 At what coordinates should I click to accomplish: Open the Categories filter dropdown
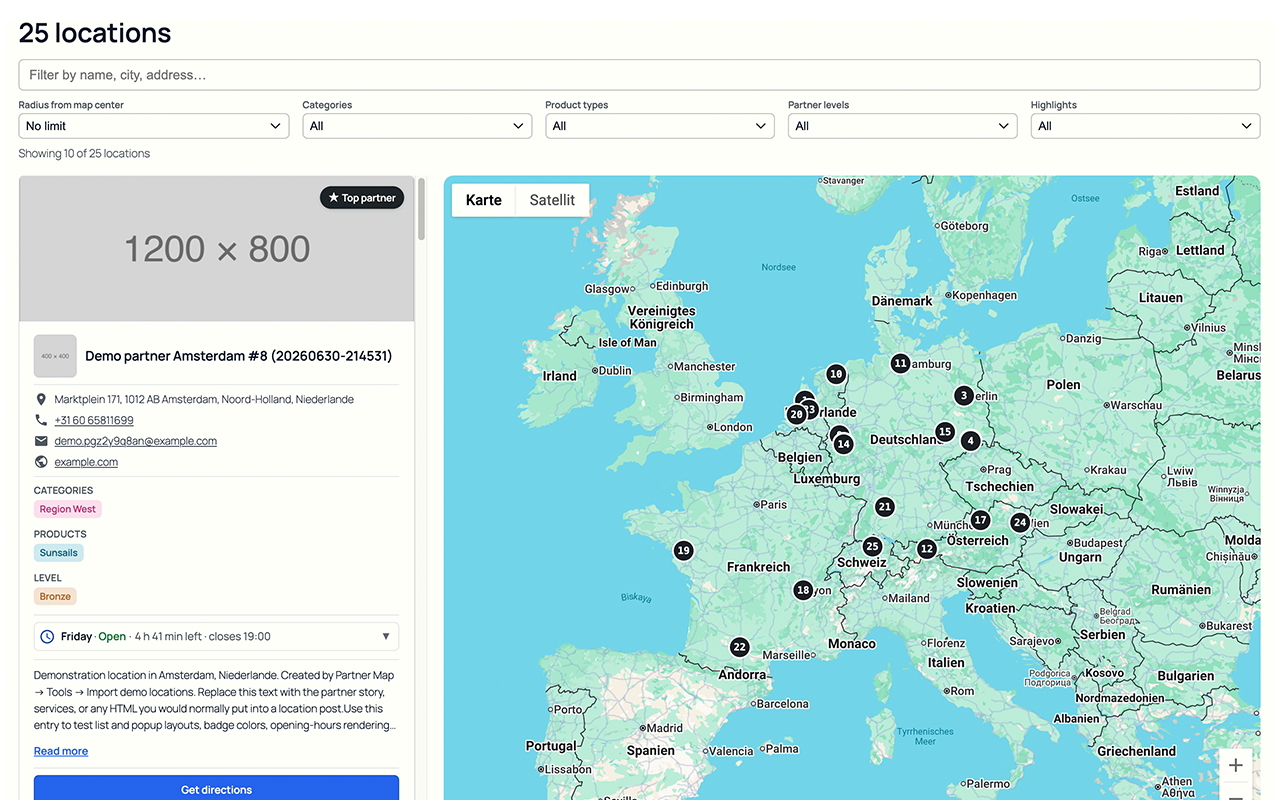(417, 126)
